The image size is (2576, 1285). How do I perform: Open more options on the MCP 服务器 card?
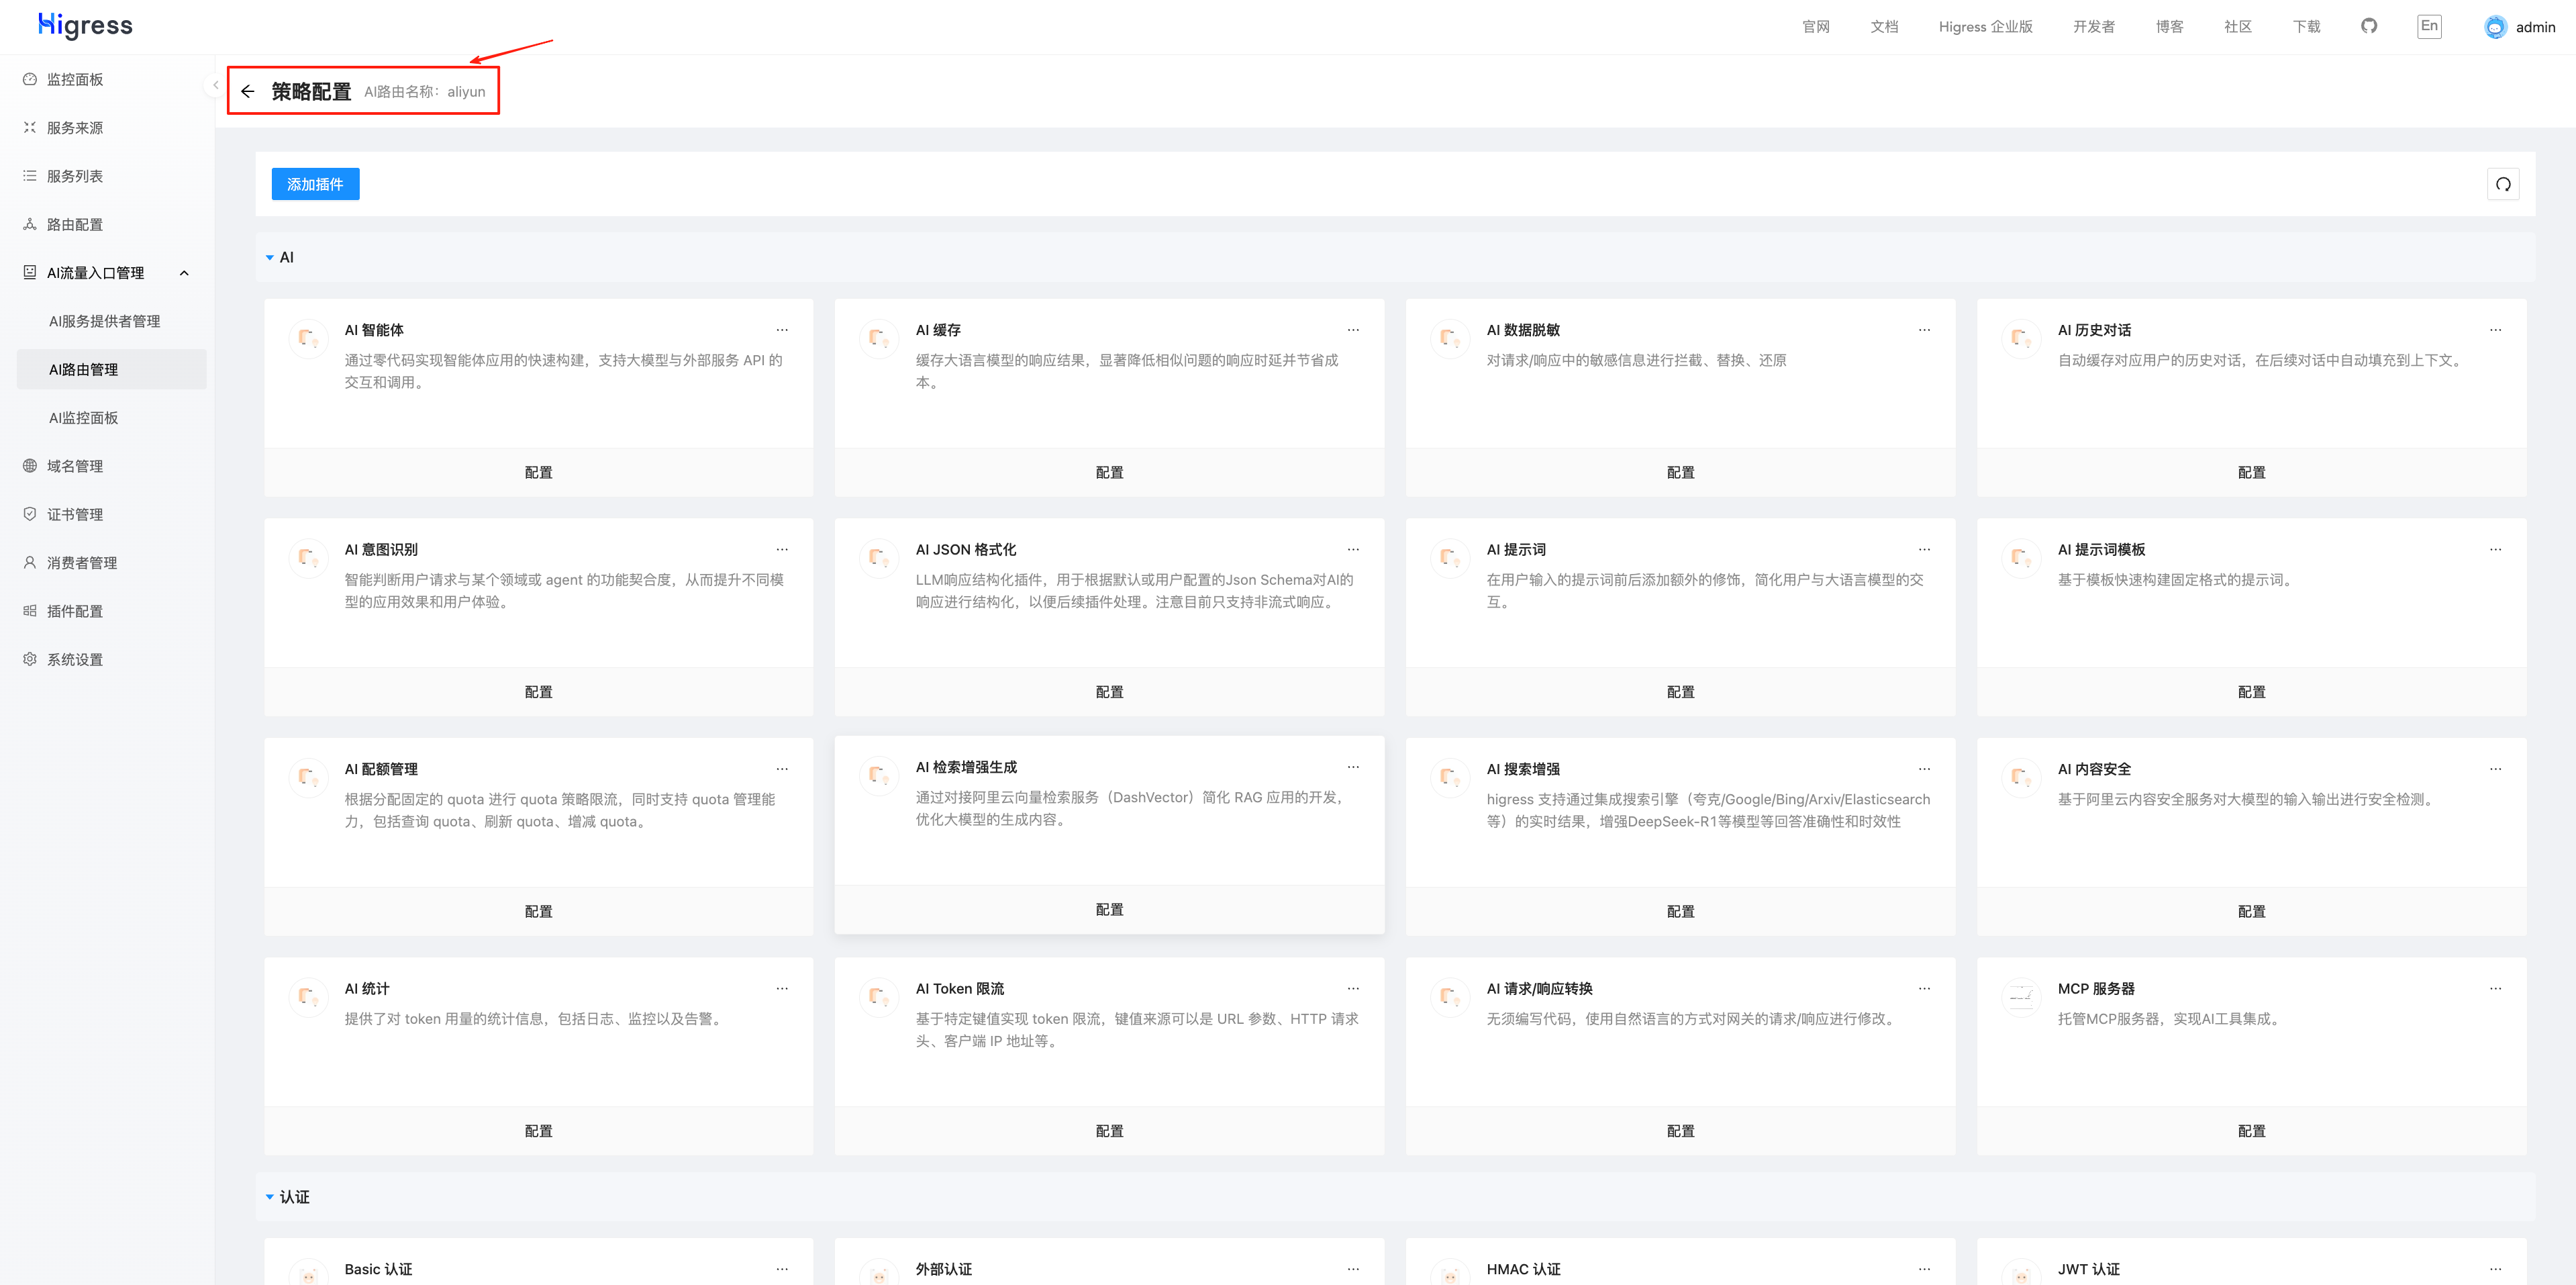(2495, 988)
